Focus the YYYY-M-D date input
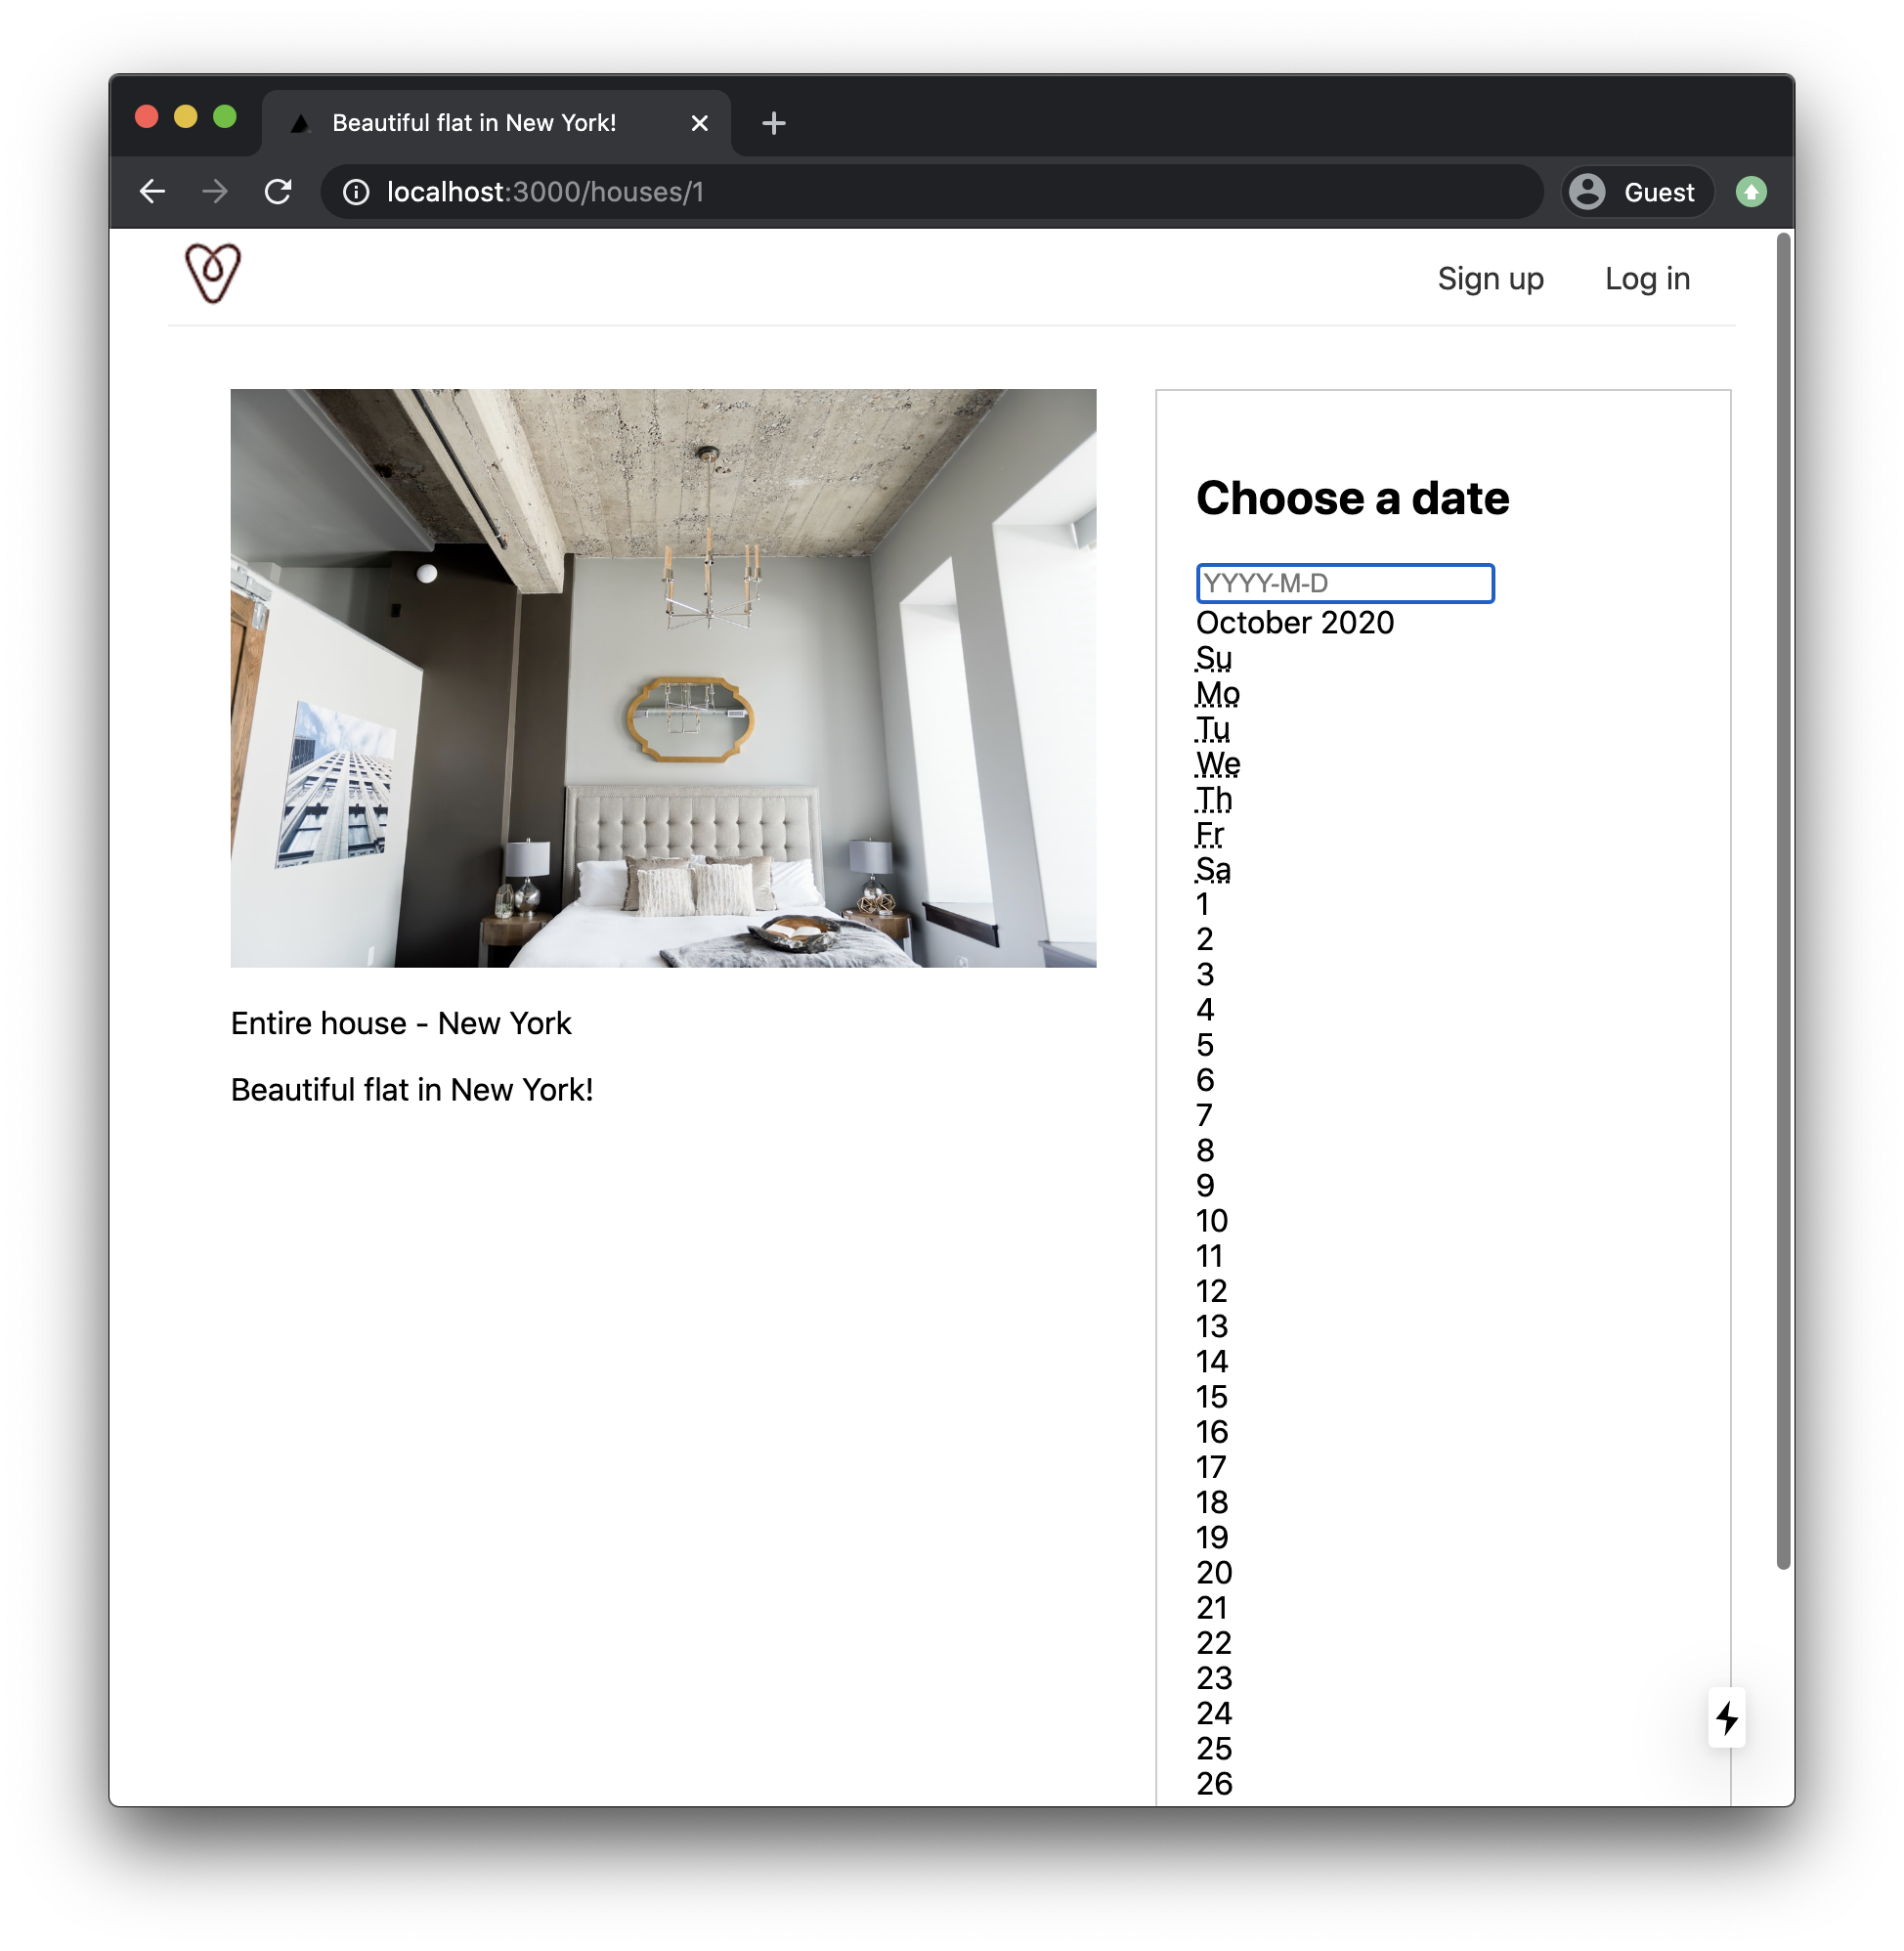The height and width of the screenshot is (1951, 1904). (x=1344, y=583)
